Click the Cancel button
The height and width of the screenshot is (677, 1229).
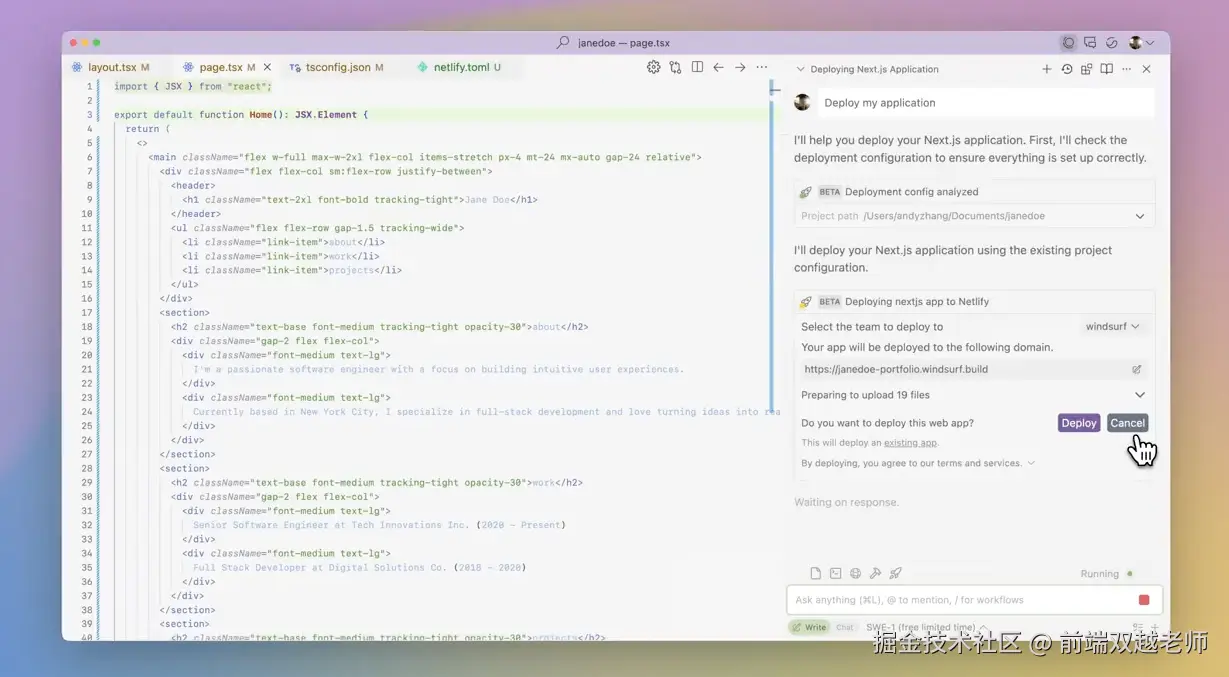click(x=1127, y=423)
